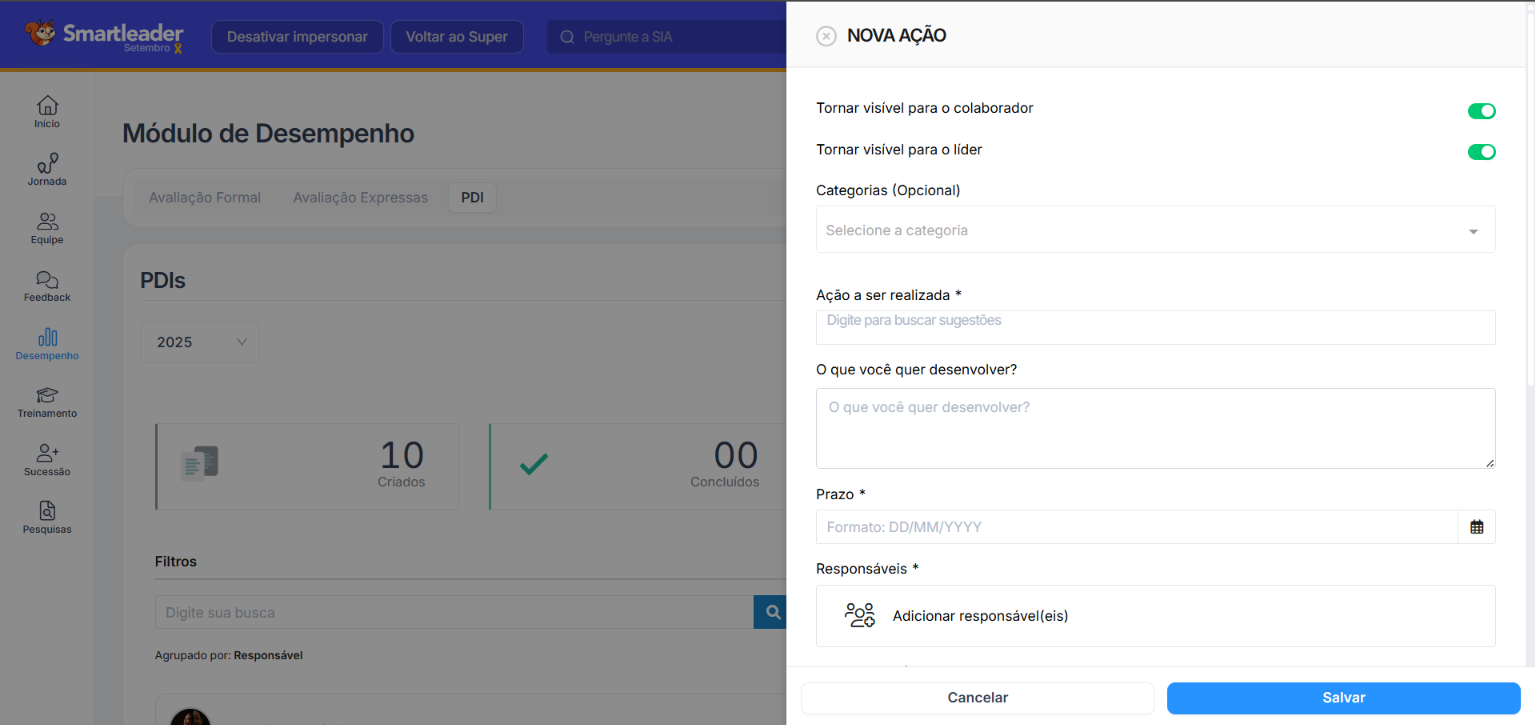The height and width of the screenshot is (725, 1535).
Task: Toggle visibility for the líder
Action: point(1481,152)
